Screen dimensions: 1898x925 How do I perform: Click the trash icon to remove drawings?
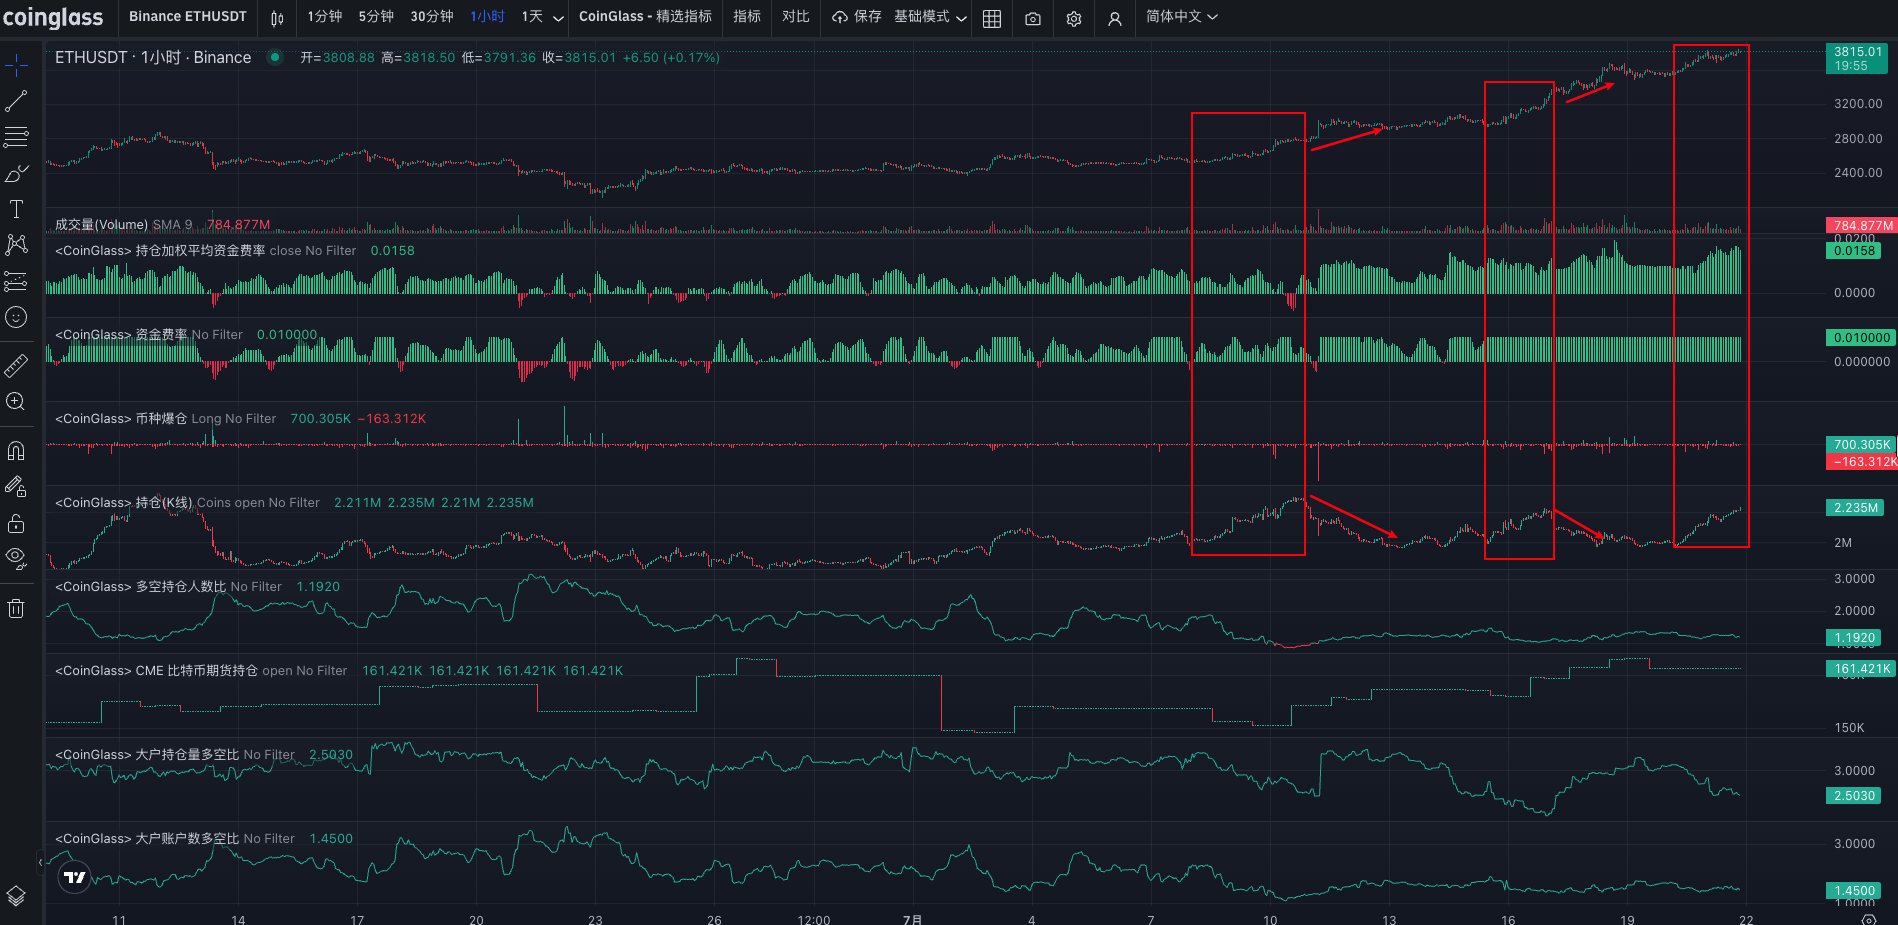16,608
